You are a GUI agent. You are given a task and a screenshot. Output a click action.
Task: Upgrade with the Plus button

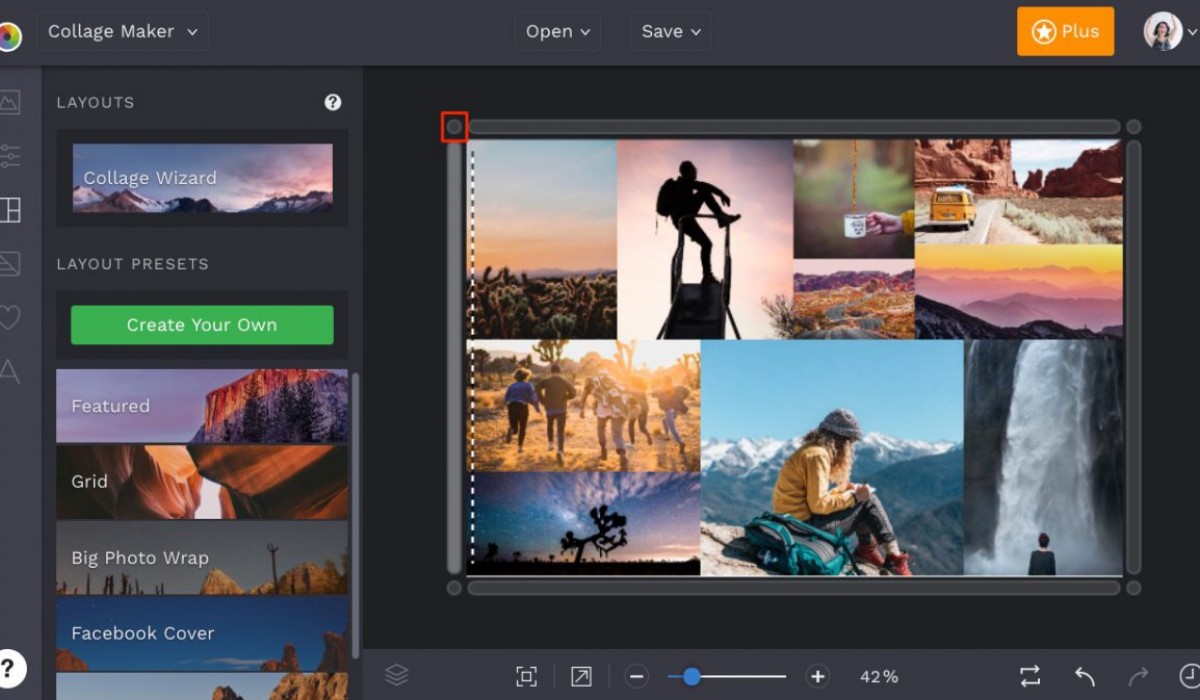[x=1065, y=31]
